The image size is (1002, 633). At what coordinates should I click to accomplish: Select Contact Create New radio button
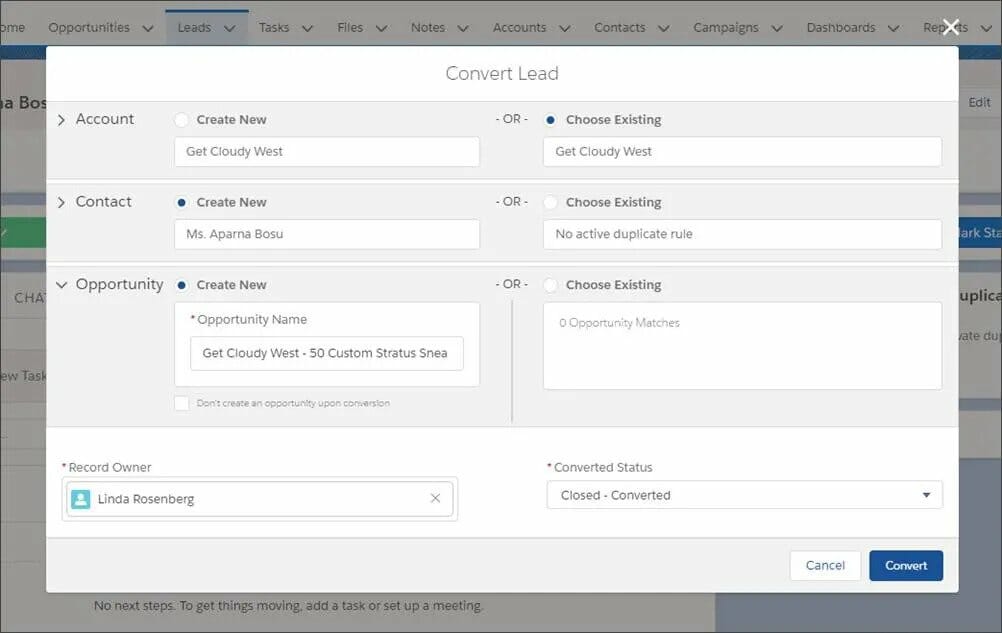(x=181, y=202)
